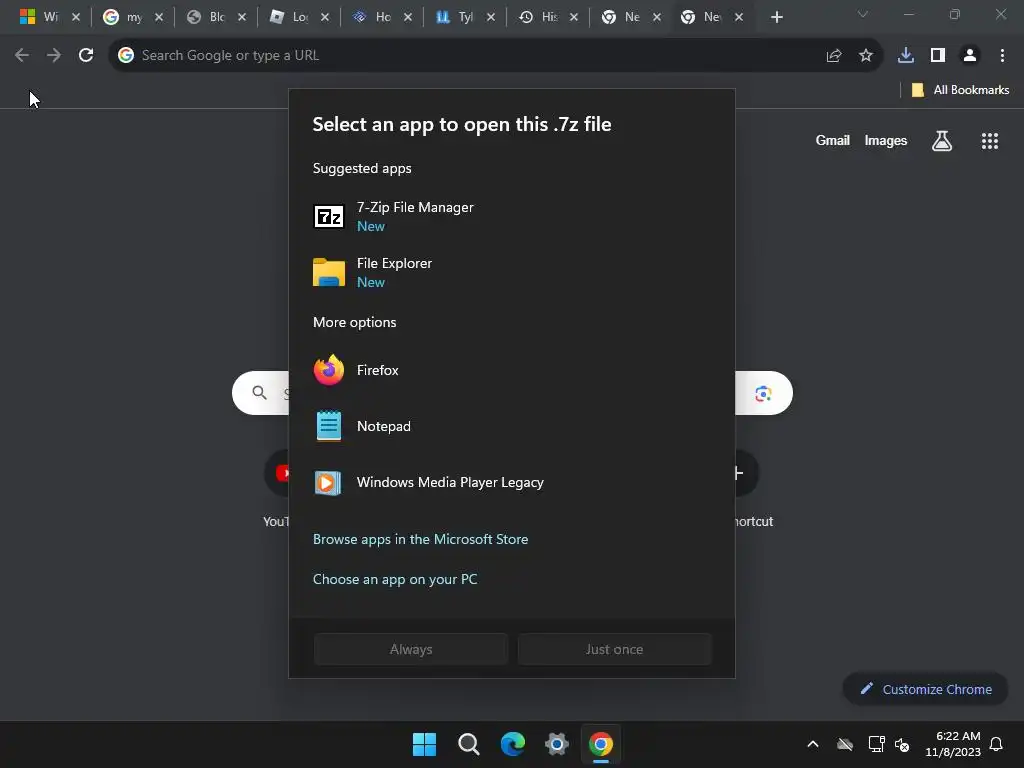Switch to the 'Log' tab
The width and height of the screenshot is (1024, 768).
(x=290, y=17)
